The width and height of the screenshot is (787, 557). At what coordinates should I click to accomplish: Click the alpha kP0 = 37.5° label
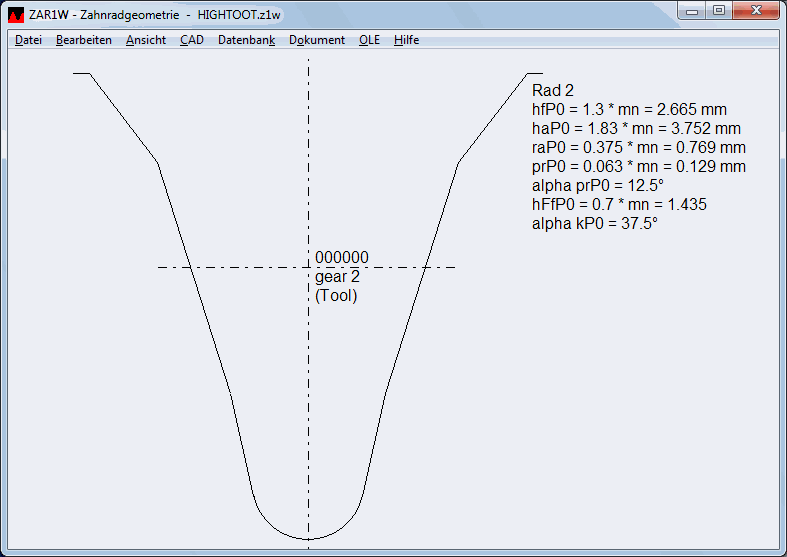click(594, 224)
